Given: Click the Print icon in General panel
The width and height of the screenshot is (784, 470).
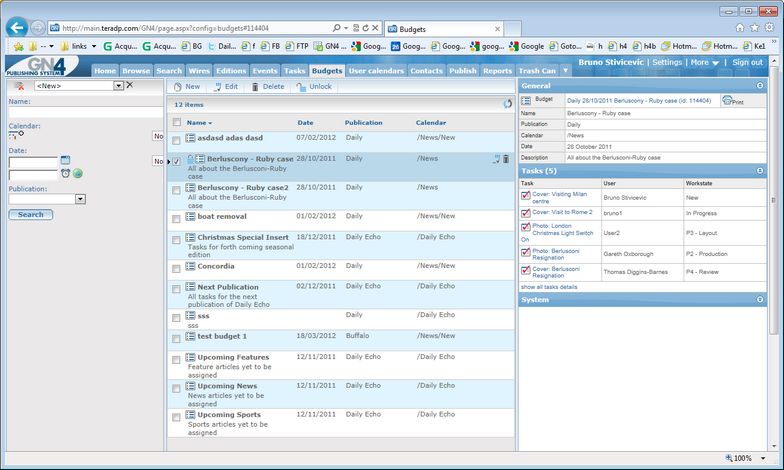Looking at the screenshot, I should pyautogui.click(x=732, y=100).
